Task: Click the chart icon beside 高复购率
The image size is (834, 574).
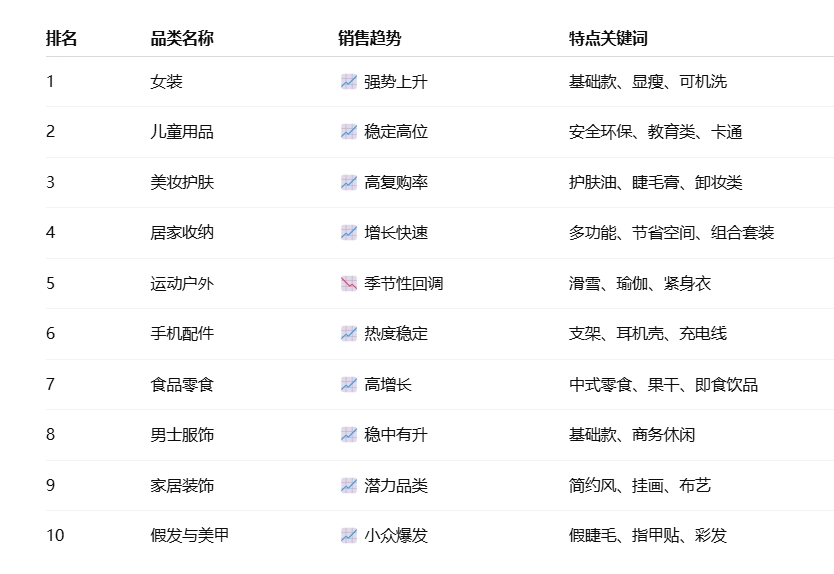Action: coord(349,182)
